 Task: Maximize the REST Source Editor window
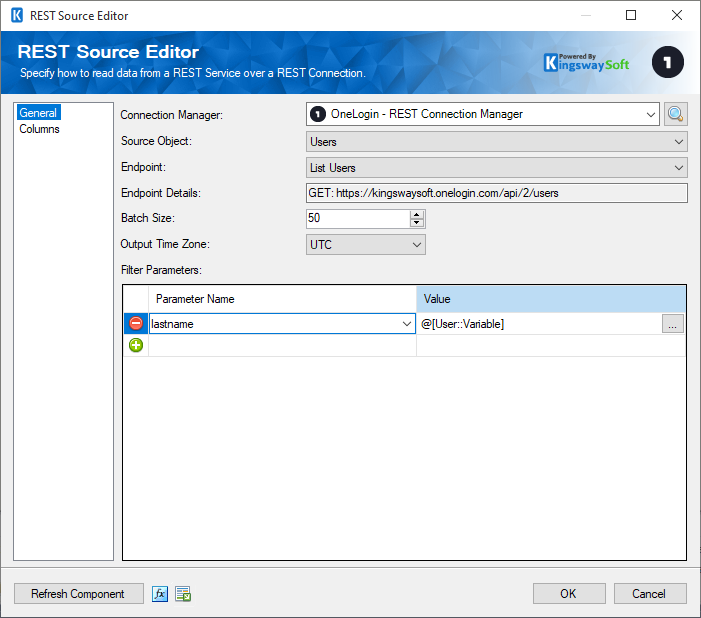pyautogui.click(x=631, y=15)
